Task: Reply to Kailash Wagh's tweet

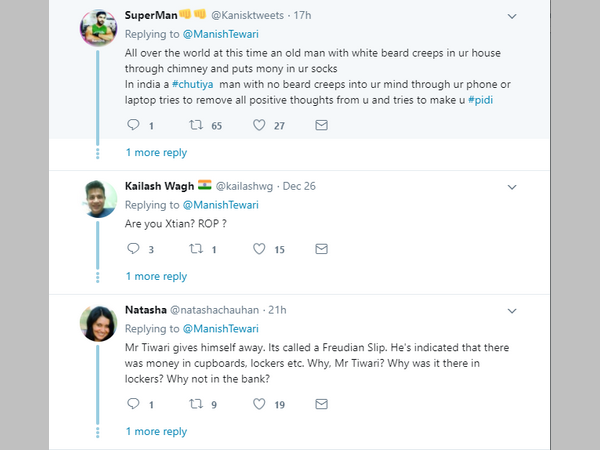Action: pos(134,249)
